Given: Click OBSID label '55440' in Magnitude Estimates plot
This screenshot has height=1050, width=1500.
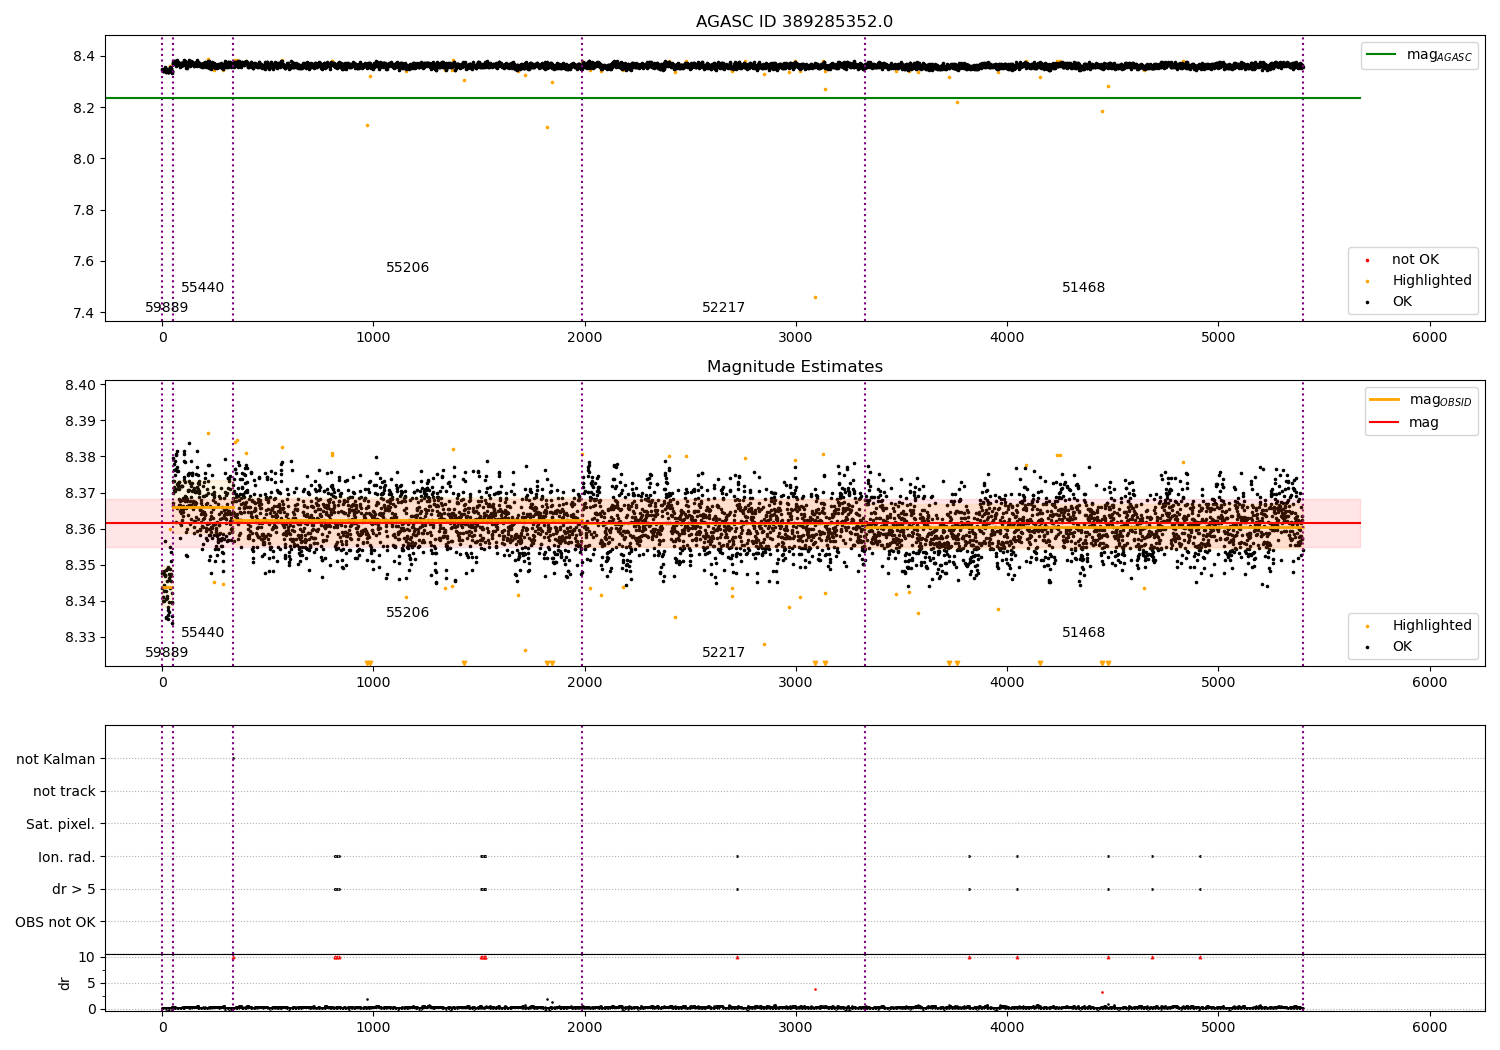Looking at the screenshot, I should (203, 633).
